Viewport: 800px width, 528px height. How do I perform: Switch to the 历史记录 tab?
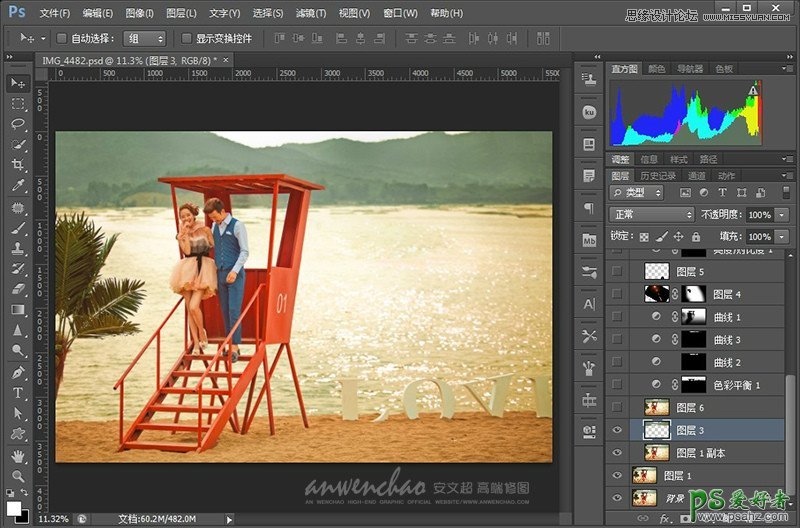click(x=658, y=176)
